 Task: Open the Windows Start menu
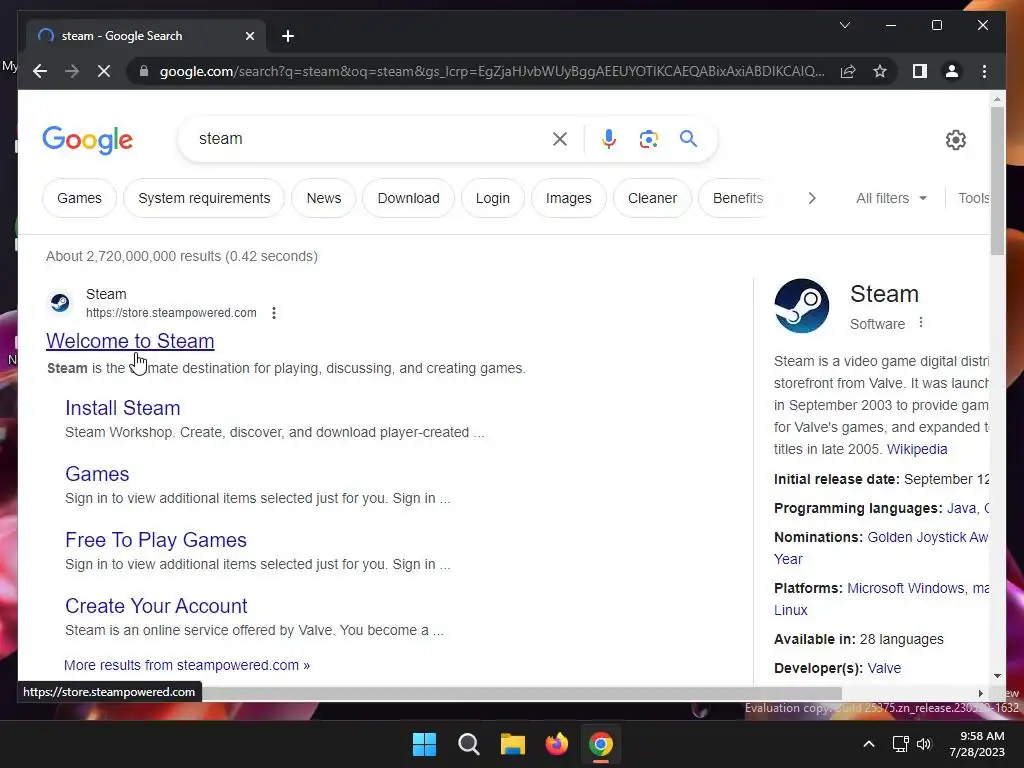tap(424, 744)
